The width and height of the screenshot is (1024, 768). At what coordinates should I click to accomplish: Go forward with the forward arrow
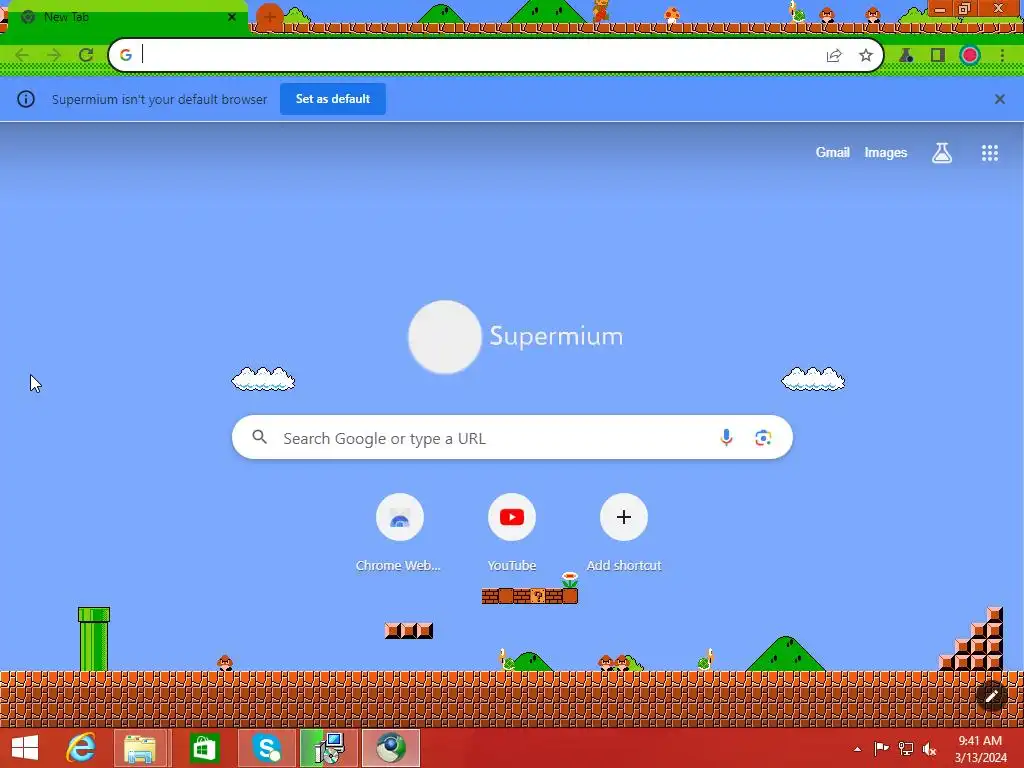click(54, 55)
